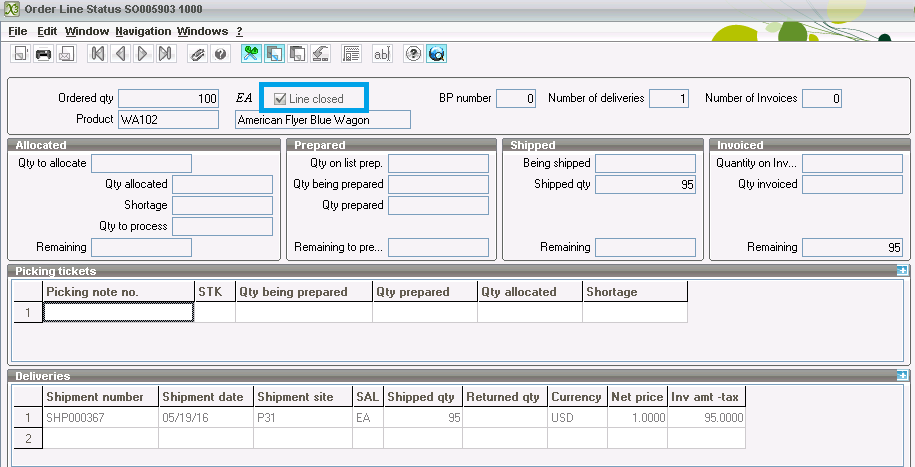Click the BP number field
This screenshot has width=915, height=467.
point(516,98)
